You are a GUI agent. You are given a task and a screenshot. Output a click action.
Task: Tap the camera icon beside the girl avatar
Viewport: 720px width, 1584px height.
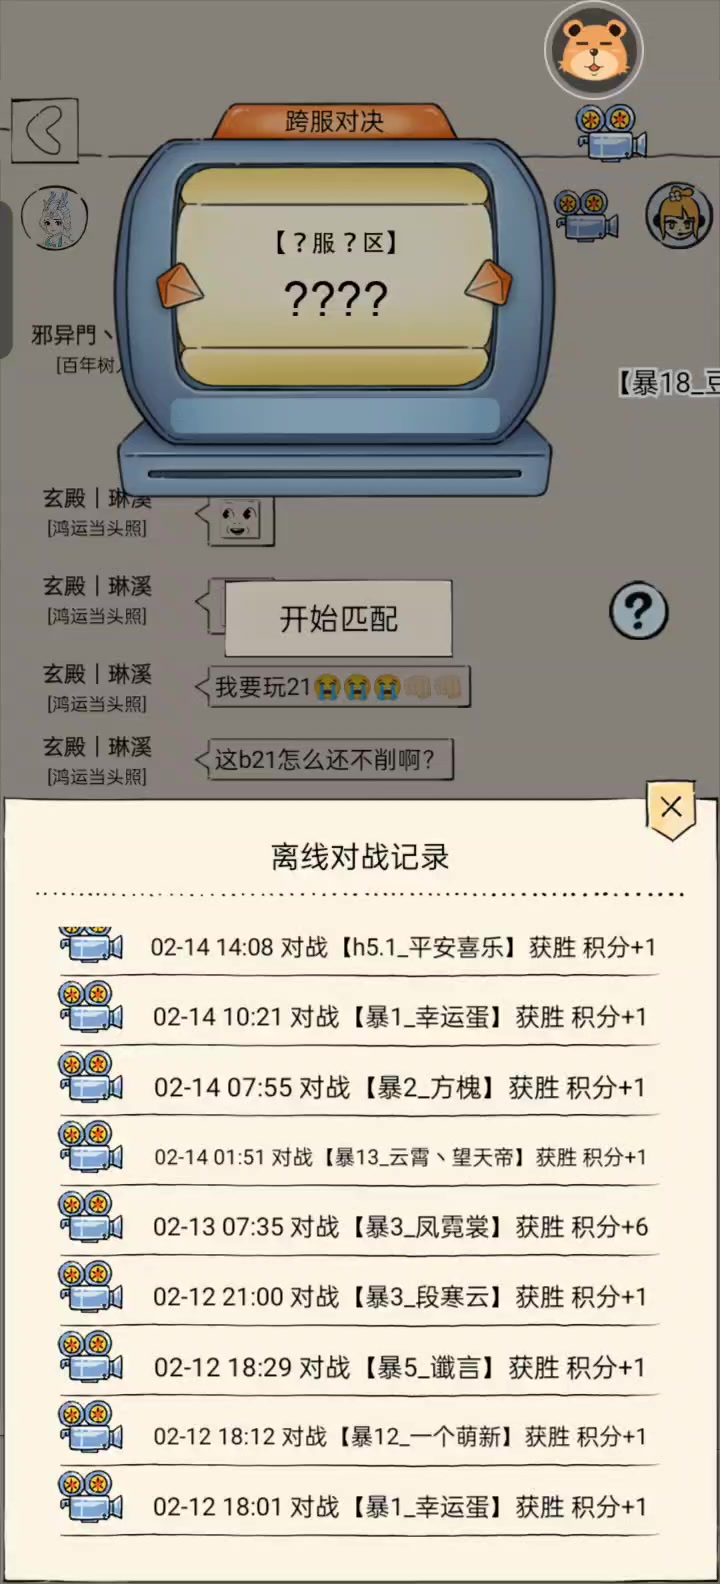[587, 214]
